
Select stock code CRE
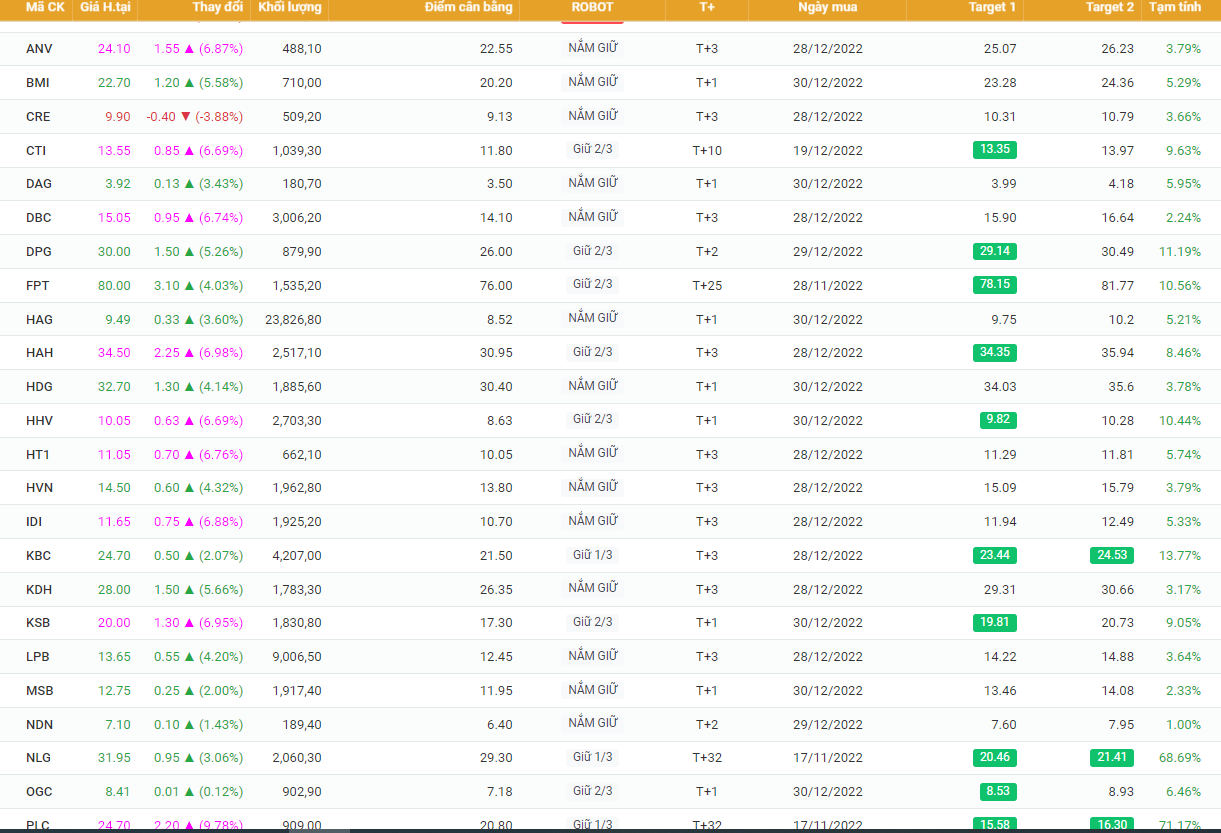click(38, 117)
